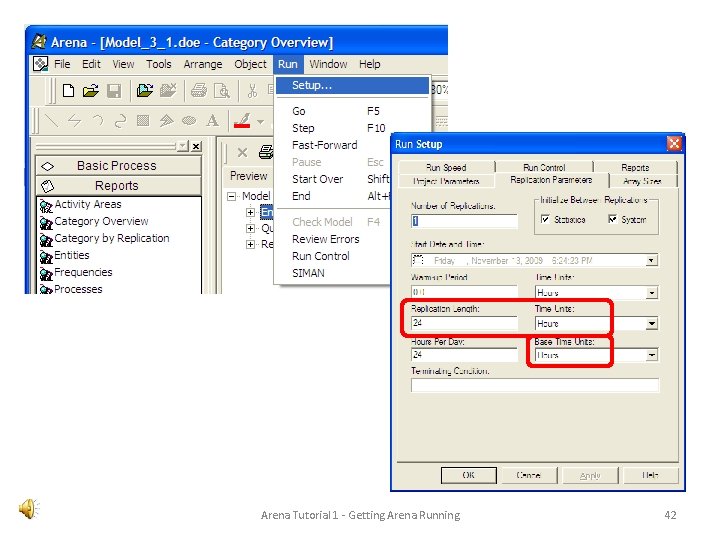Viewport: 720px width, 540px height.
Task: Click the Open folder toolbar icon
Action: [x=91, y=91]
